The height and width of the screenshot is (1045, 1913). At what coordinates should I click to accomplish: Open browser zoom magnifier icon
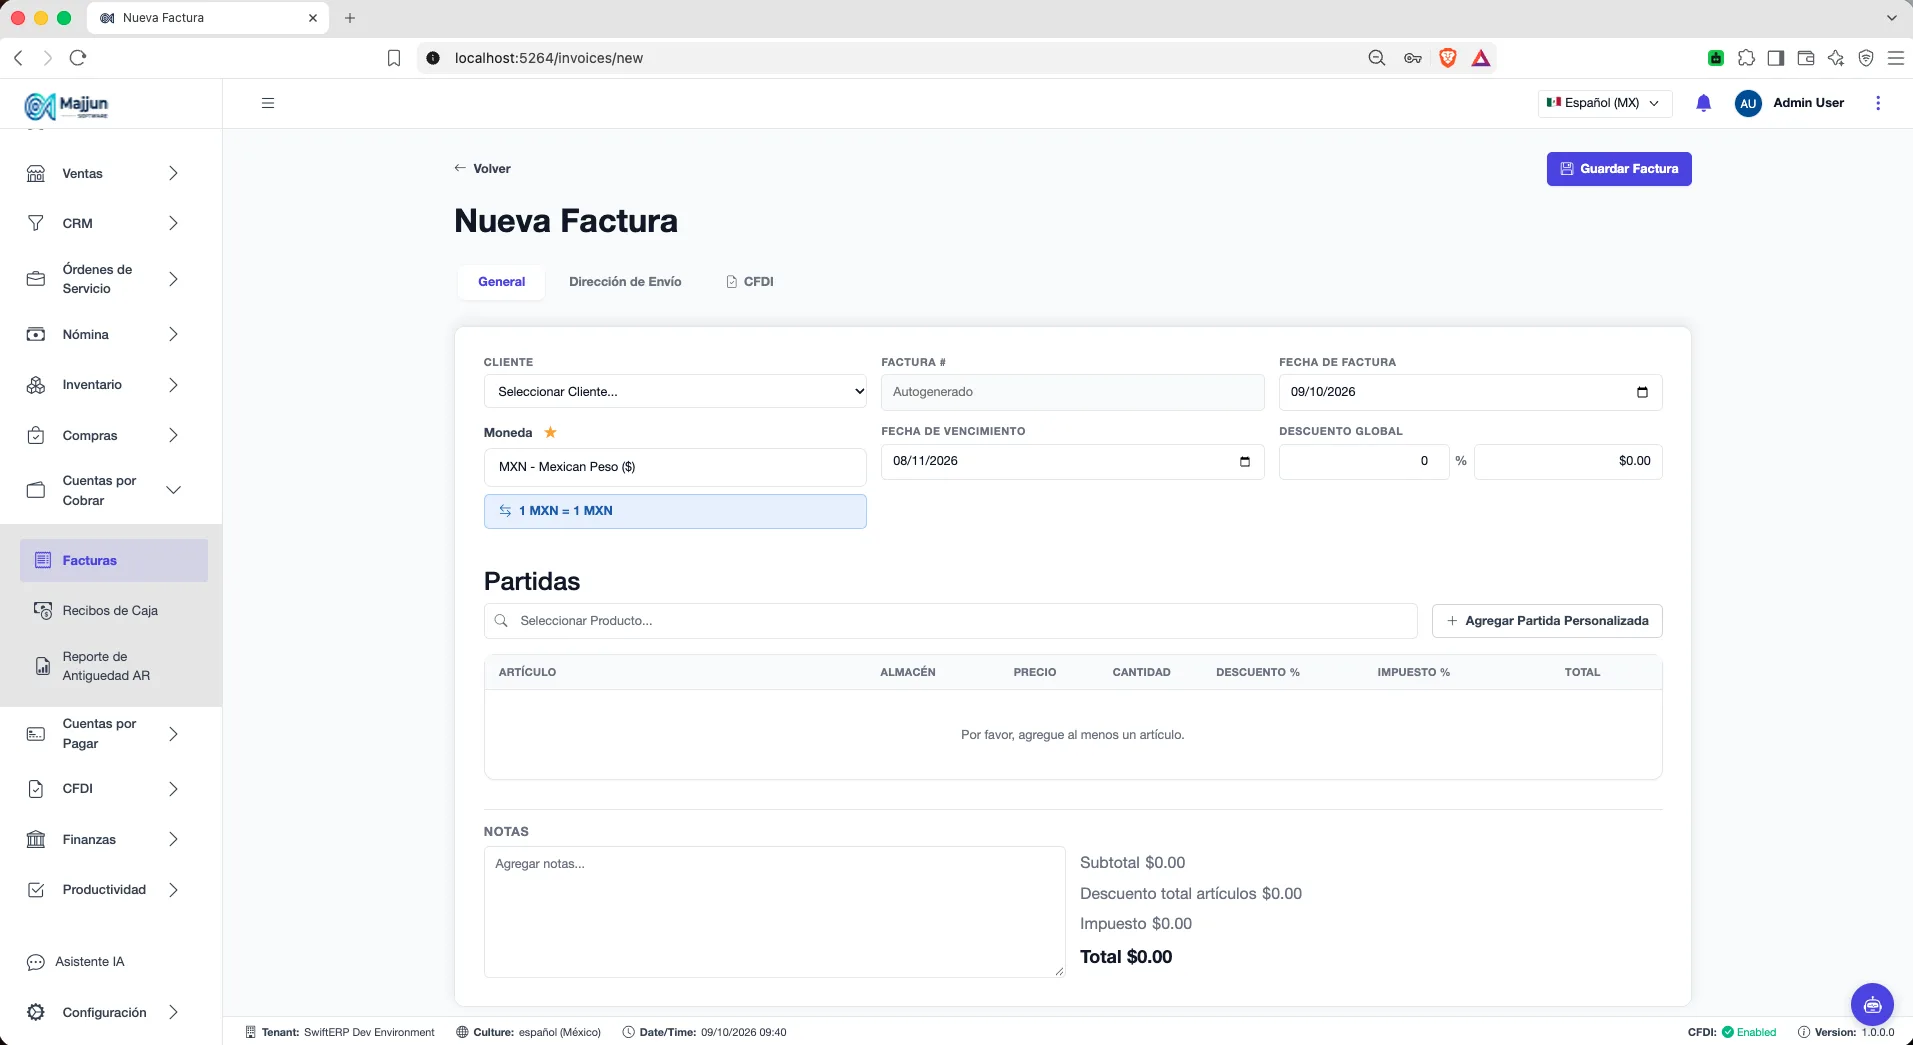pyautogui.click(x=1377, y=58)
